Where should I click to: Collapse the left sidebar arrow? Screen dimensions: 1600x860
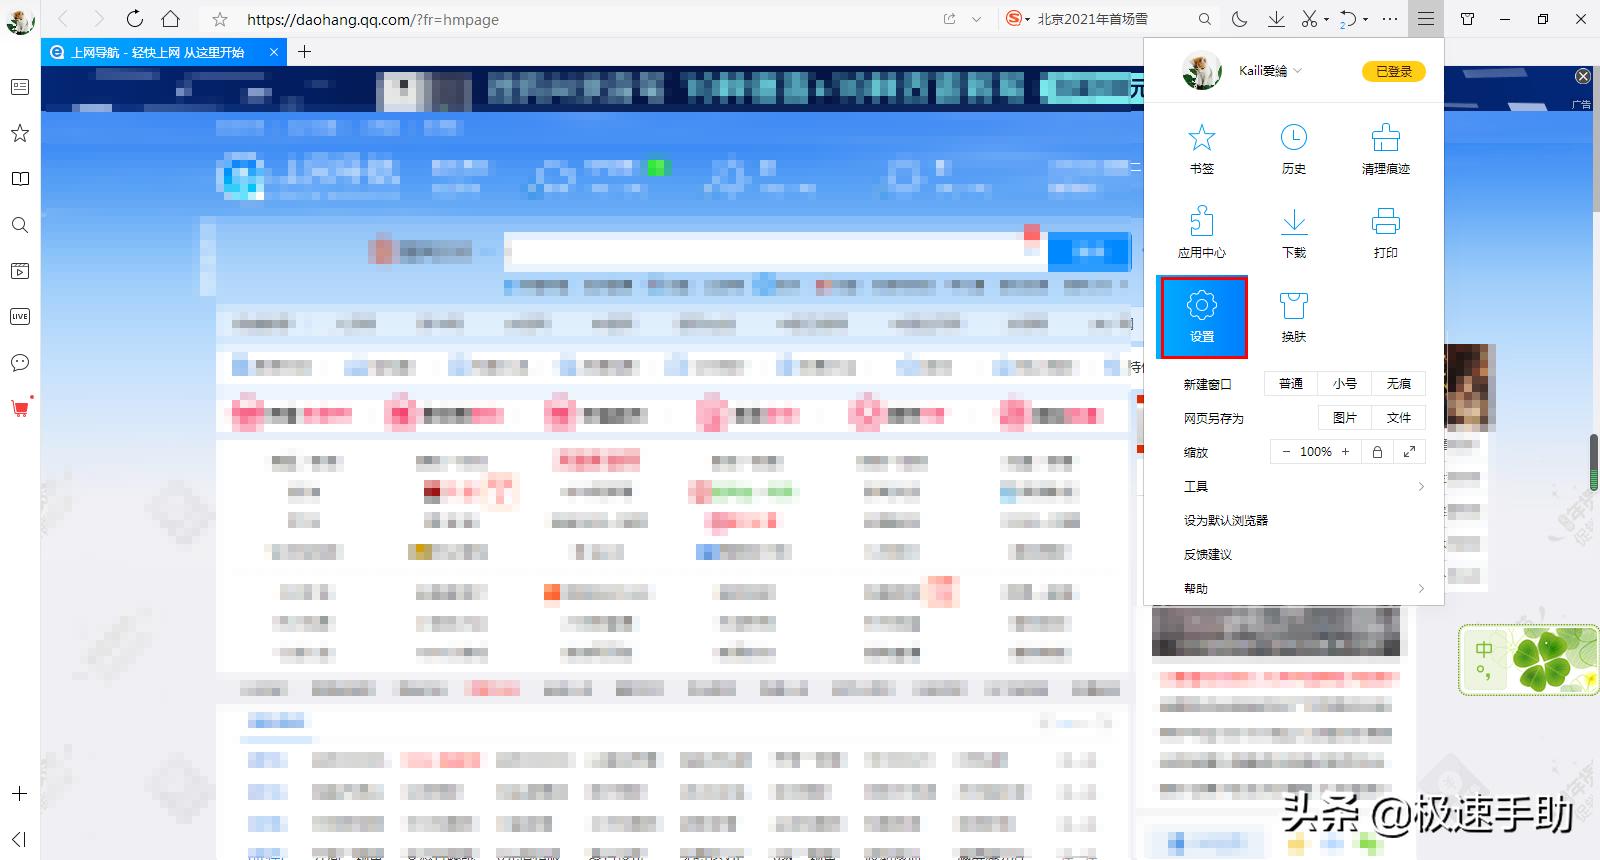click(x=19, y=839)
